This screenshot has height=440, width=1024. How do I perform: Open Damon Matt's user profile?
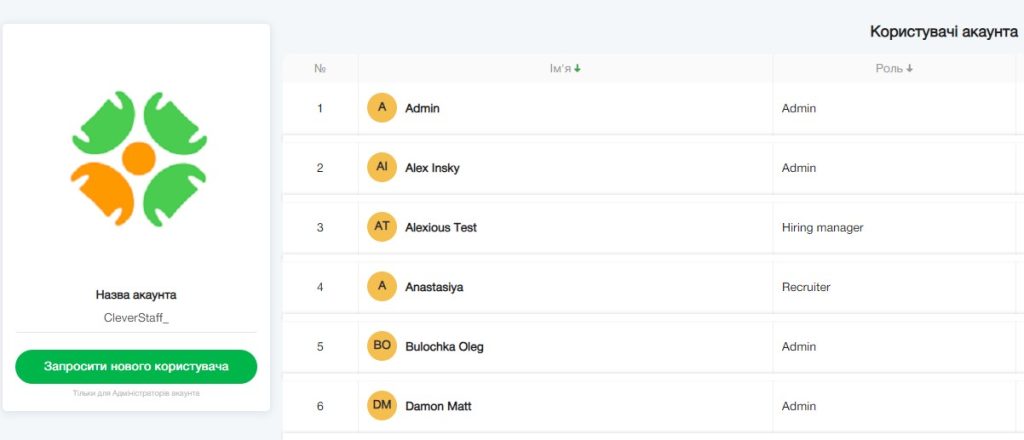click(438, 407)
